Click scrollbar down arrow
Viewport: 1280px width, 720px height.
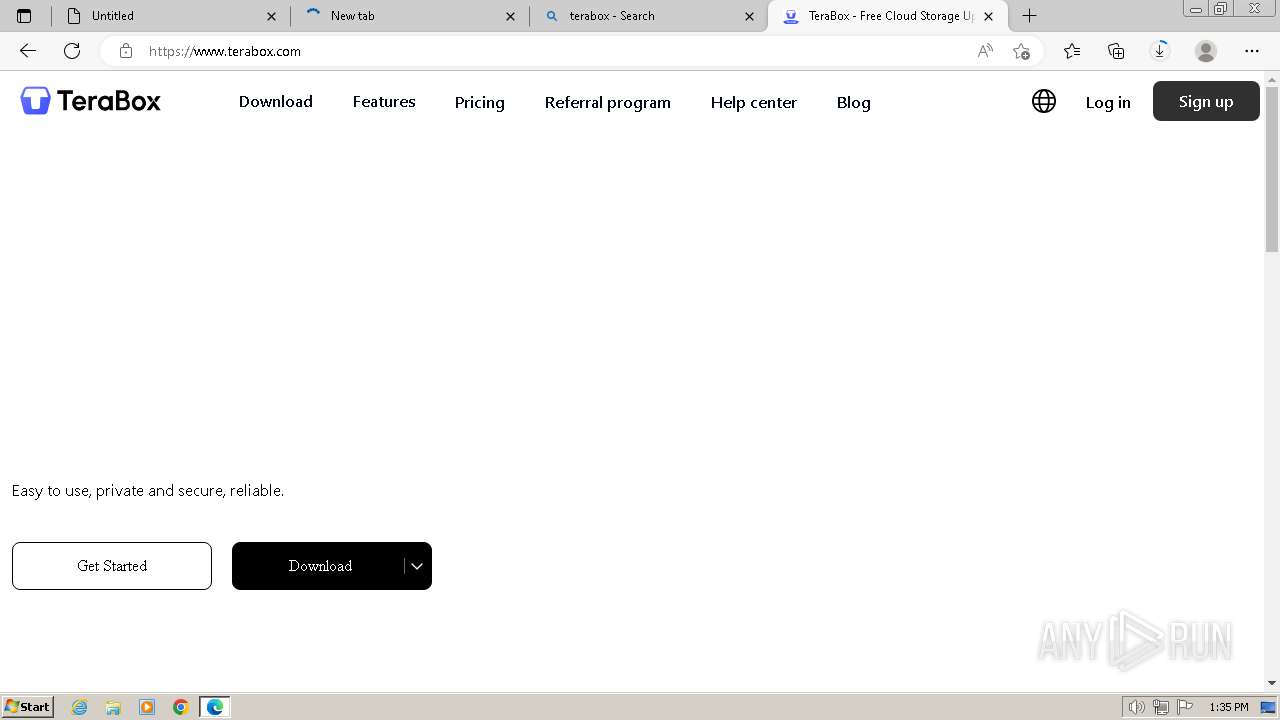pyautogui.click(x=1272, y=683)
